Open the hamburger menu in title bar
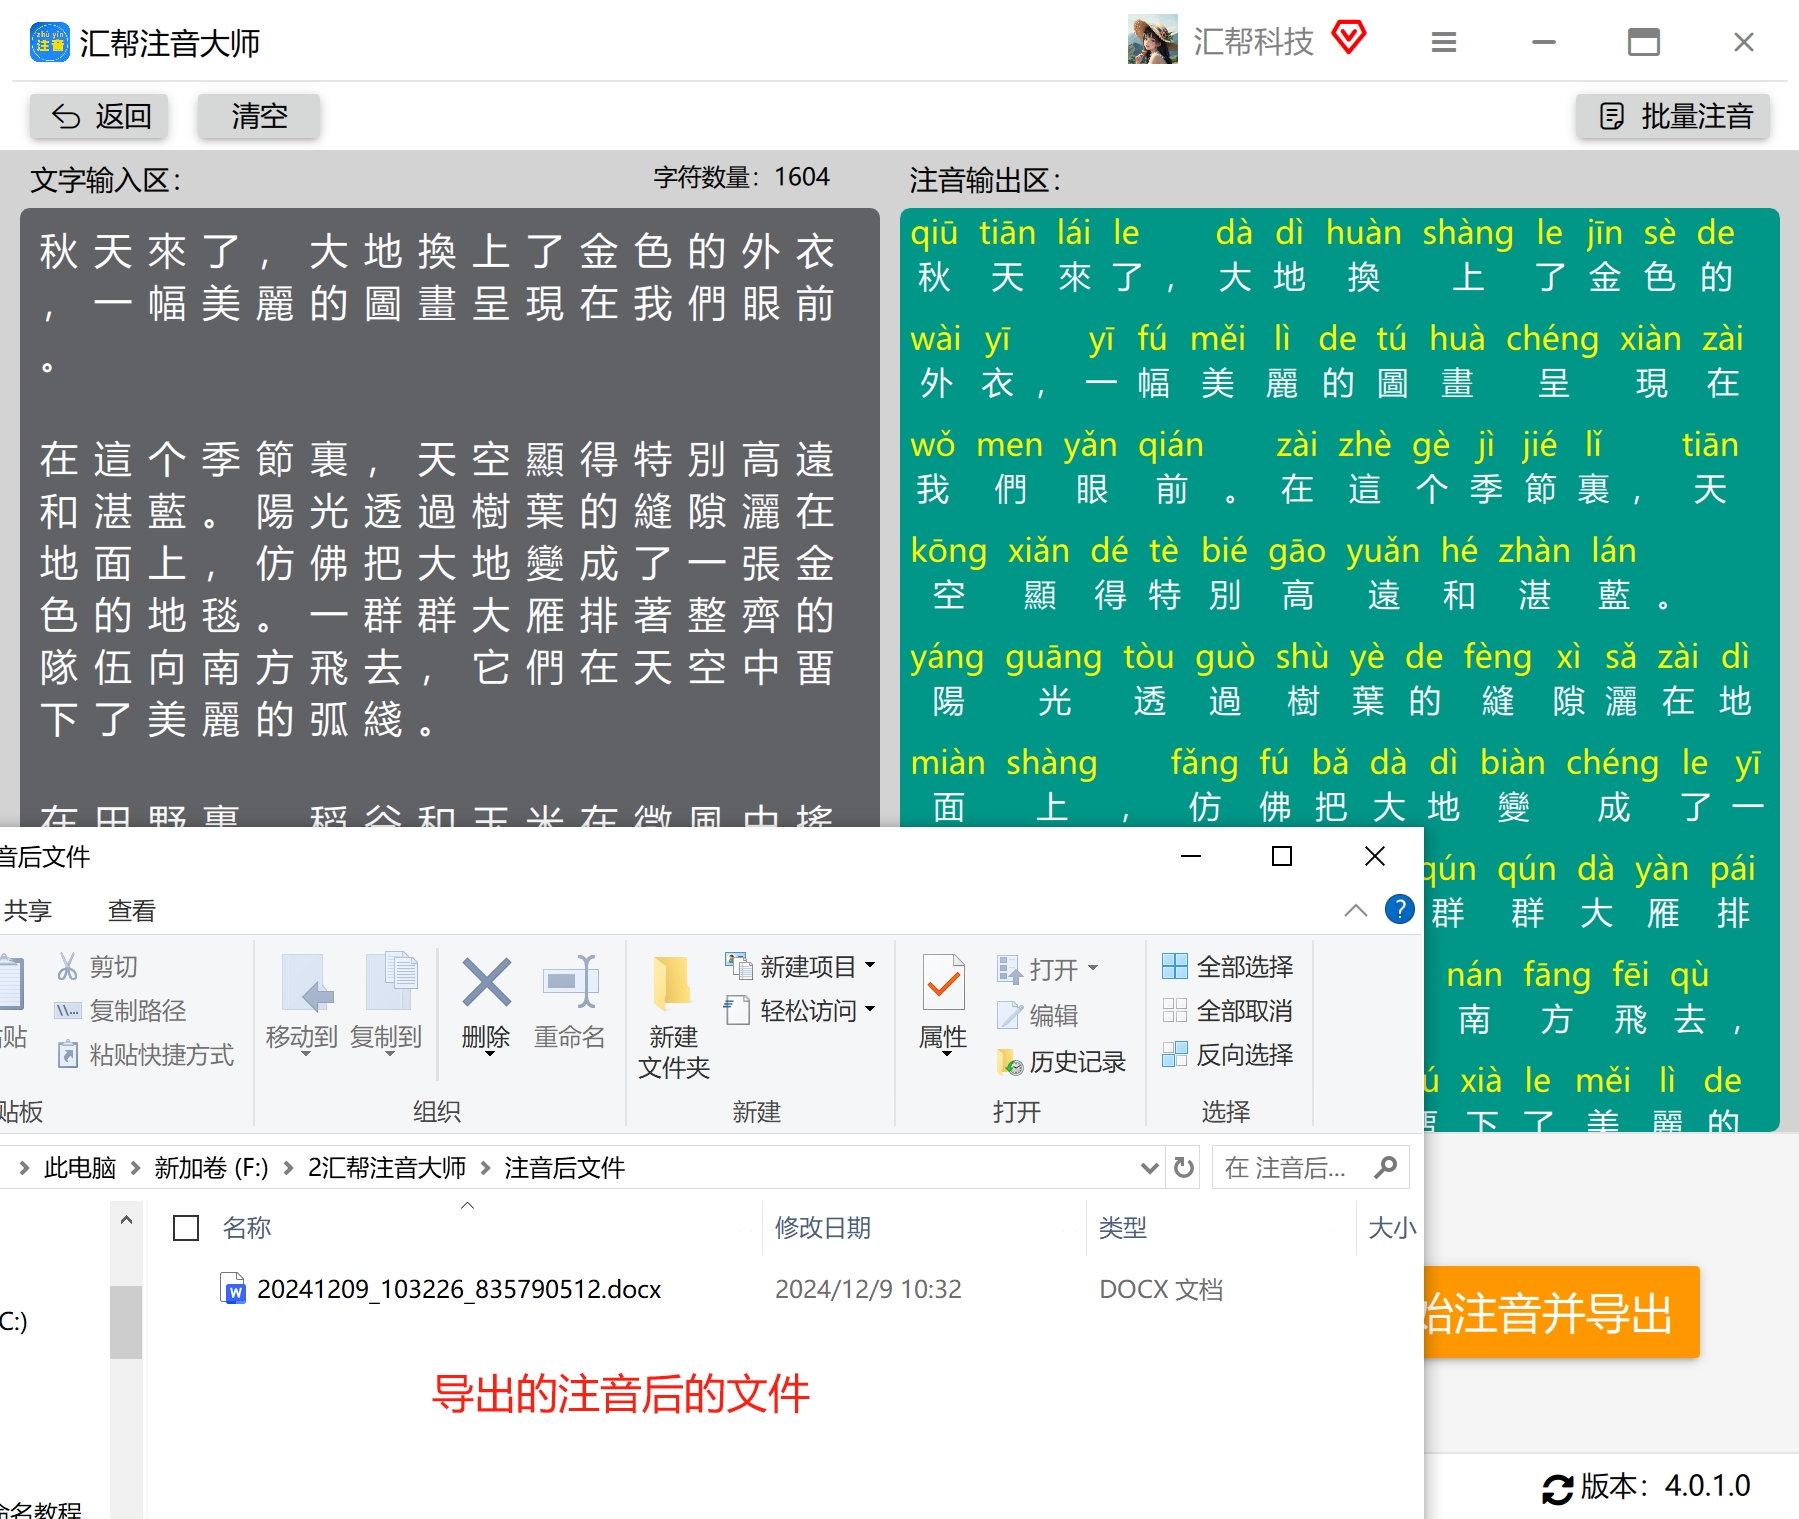Image resolution: width=1799 pixels, height=1519 pixels. click(1443, 42)
